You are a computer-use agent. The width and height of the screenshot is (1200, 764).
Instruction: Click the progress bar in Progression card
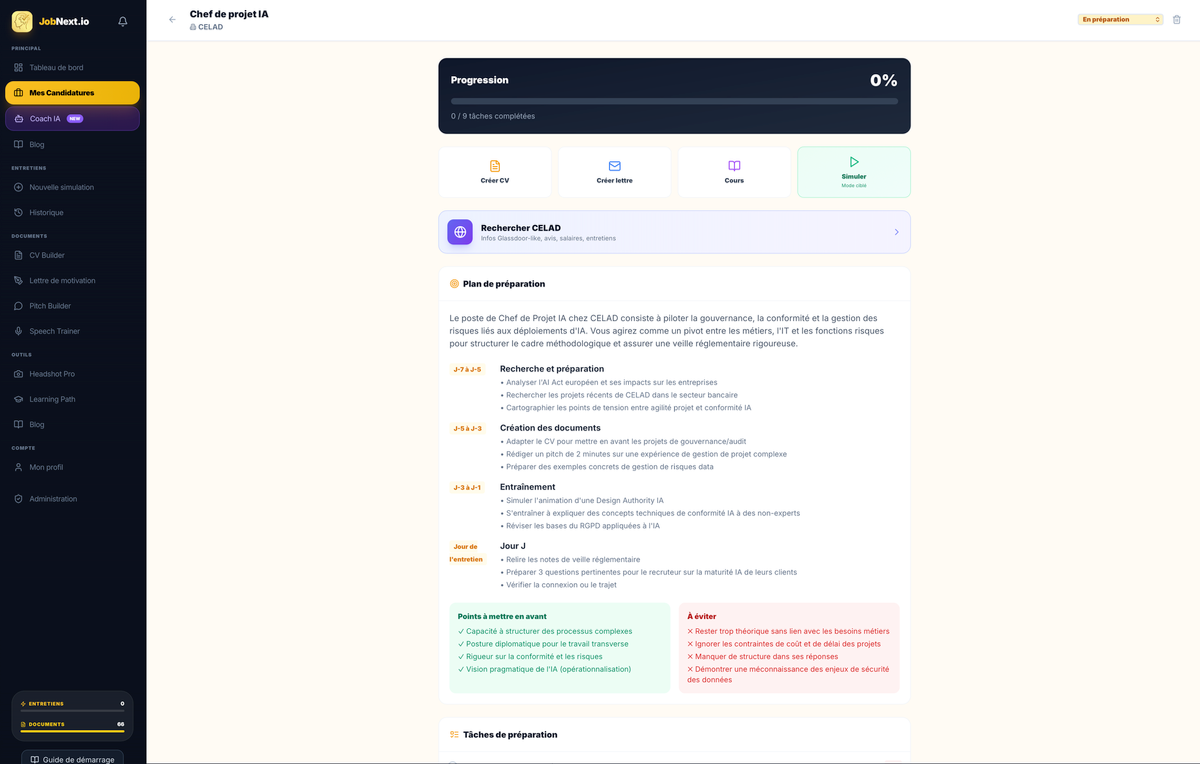point(674,101)
